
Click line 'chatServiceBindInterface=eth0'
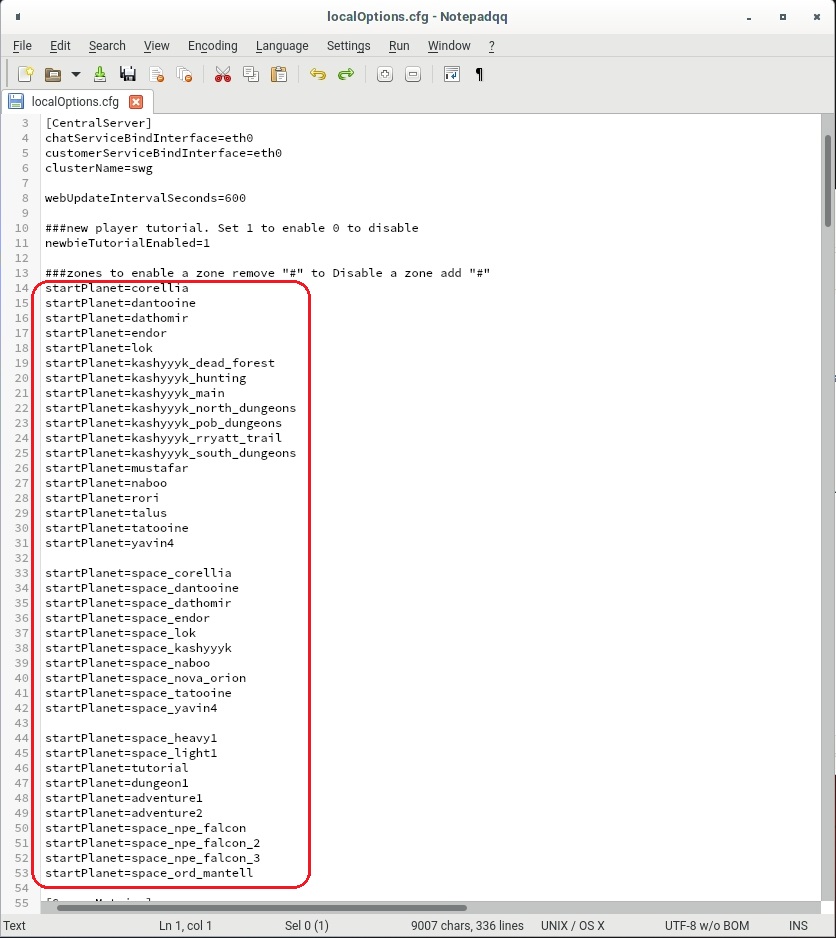149,138
